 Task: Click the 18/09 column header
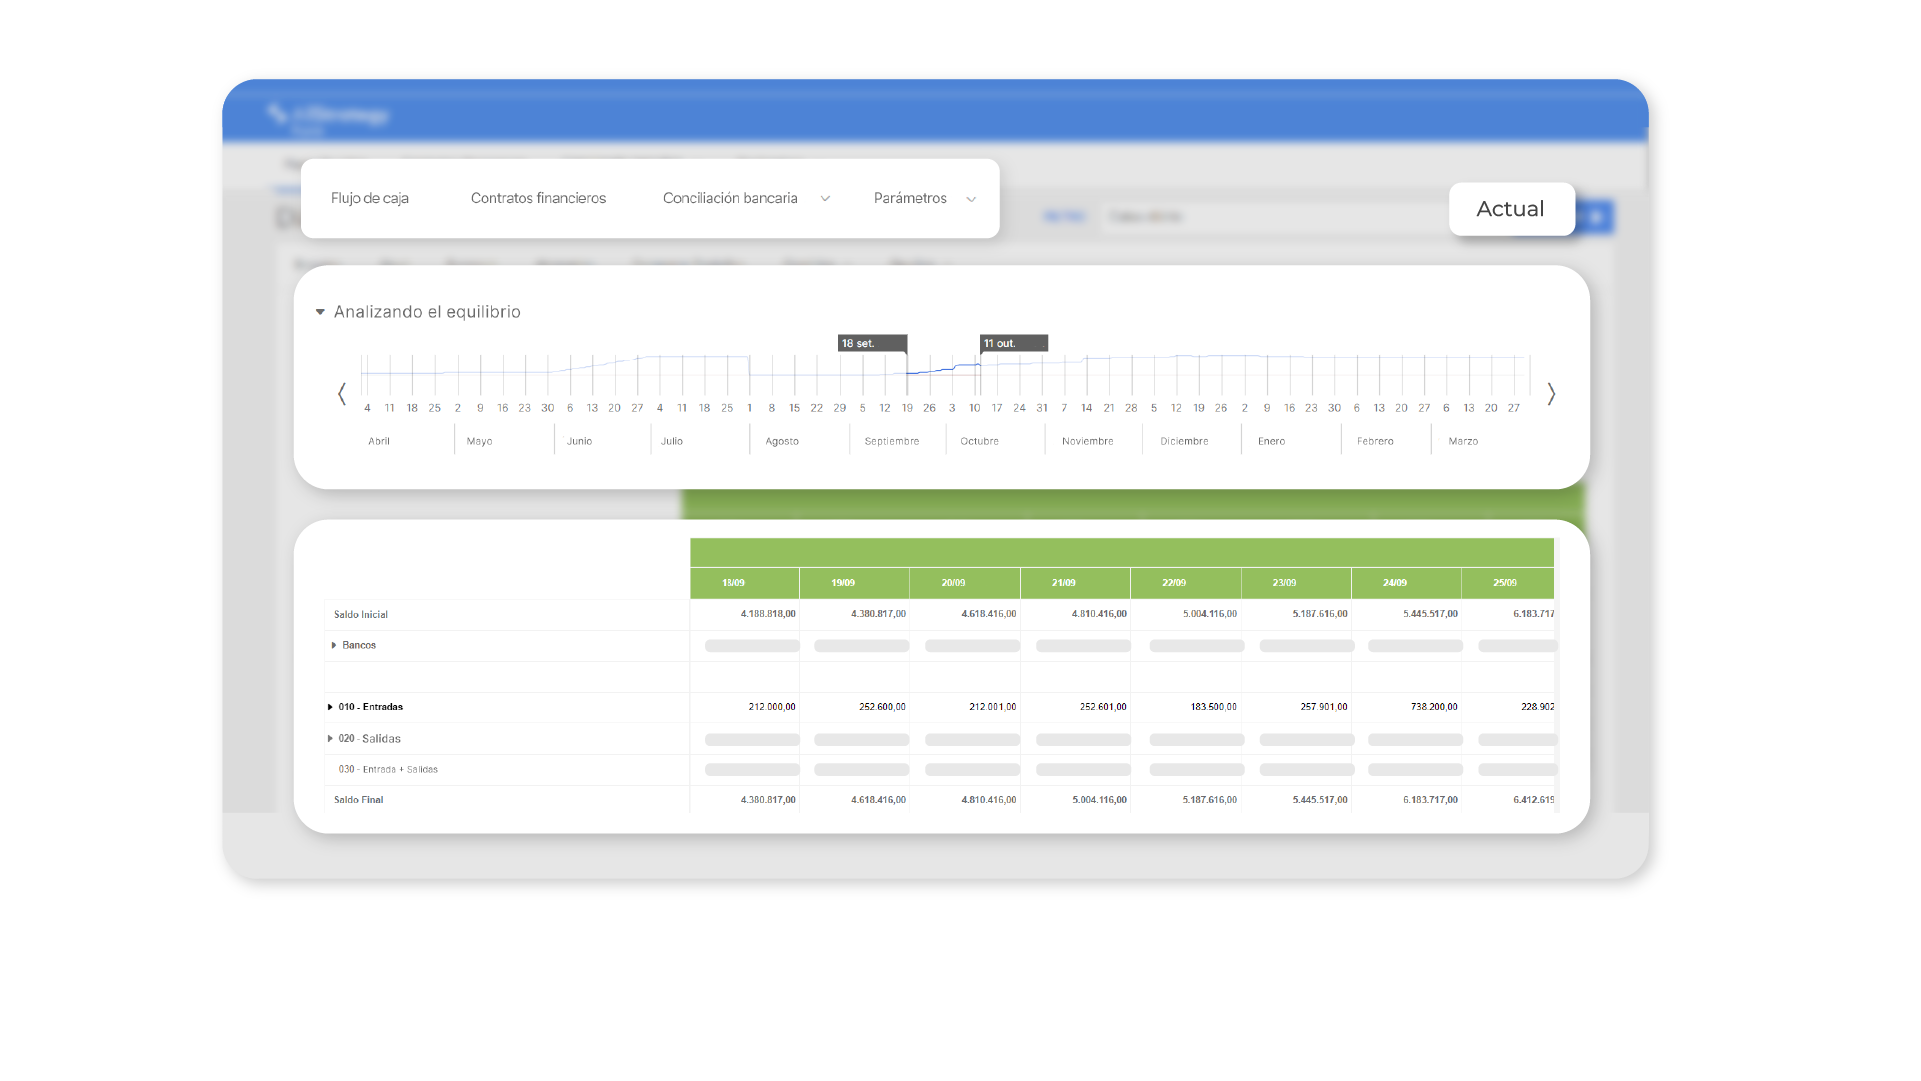click(x=734, y=583)
